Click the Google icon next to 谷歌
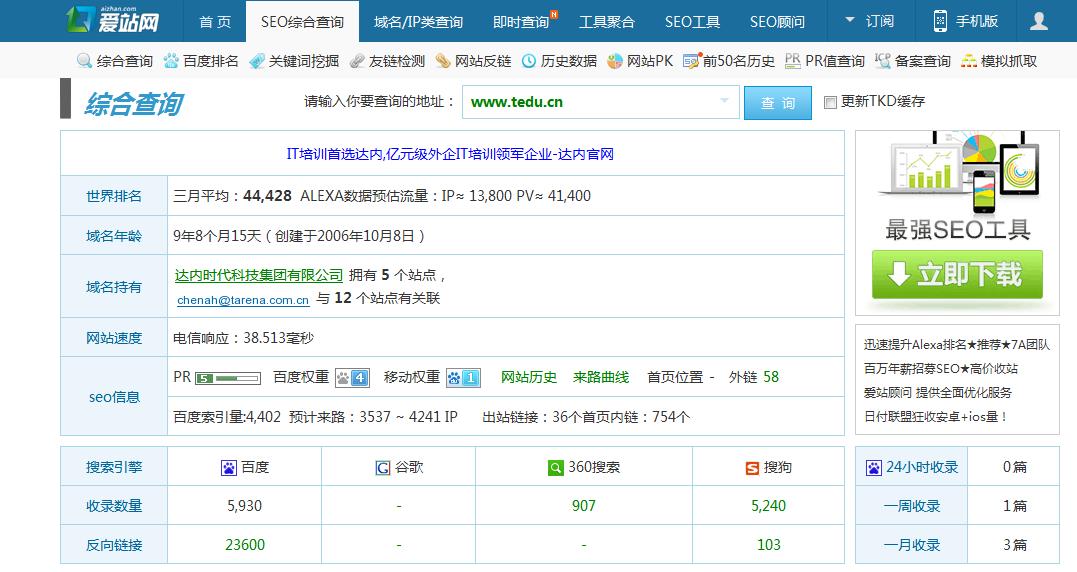 (x=383, y=468)
